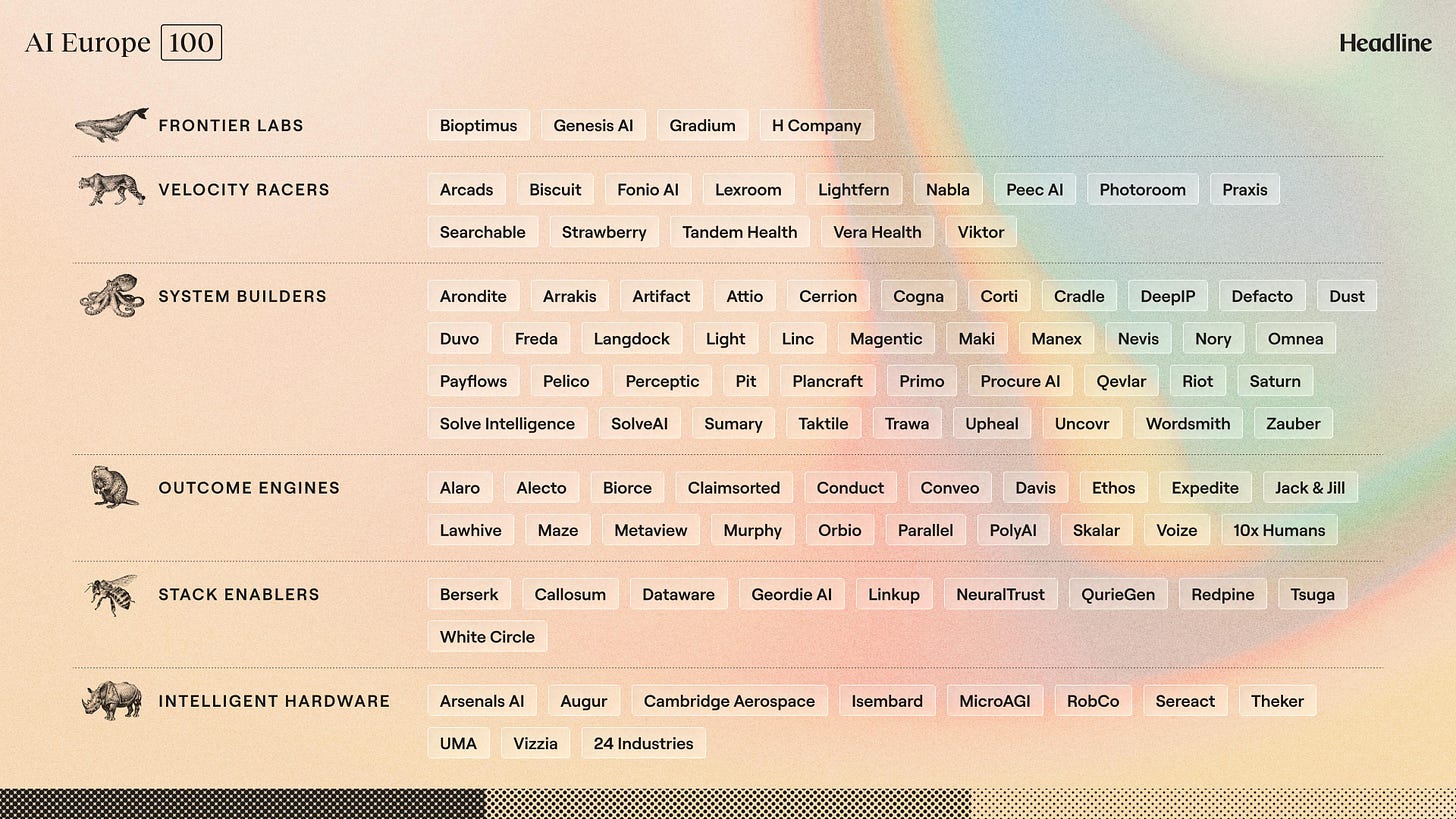Select the Genesis AI chip

(x=593, y=125)
